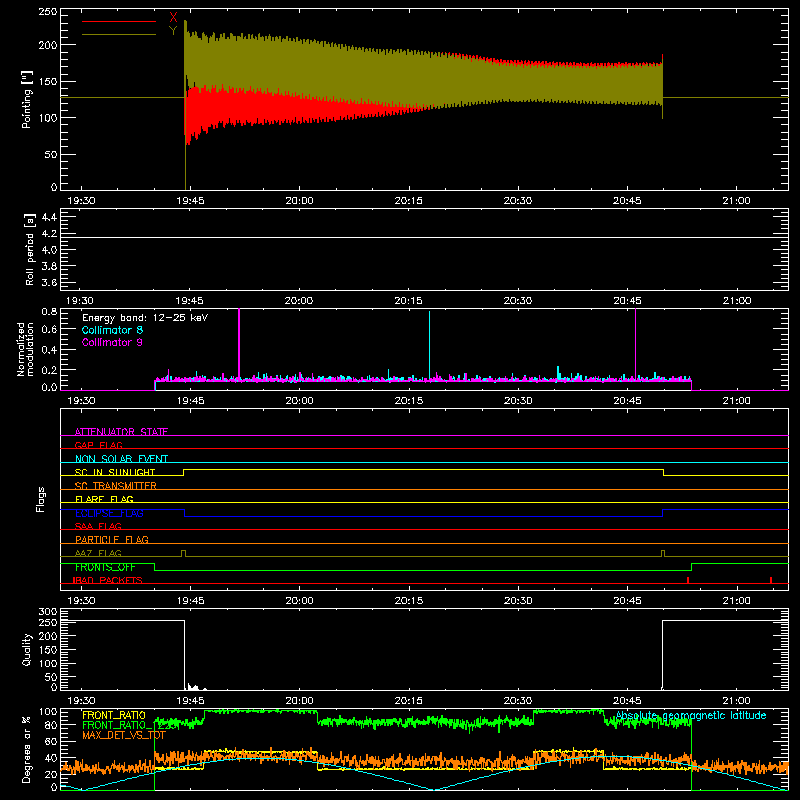Click the first bad-packets red tick near 20:53
800x800 pixels.
tap(688, 580)
